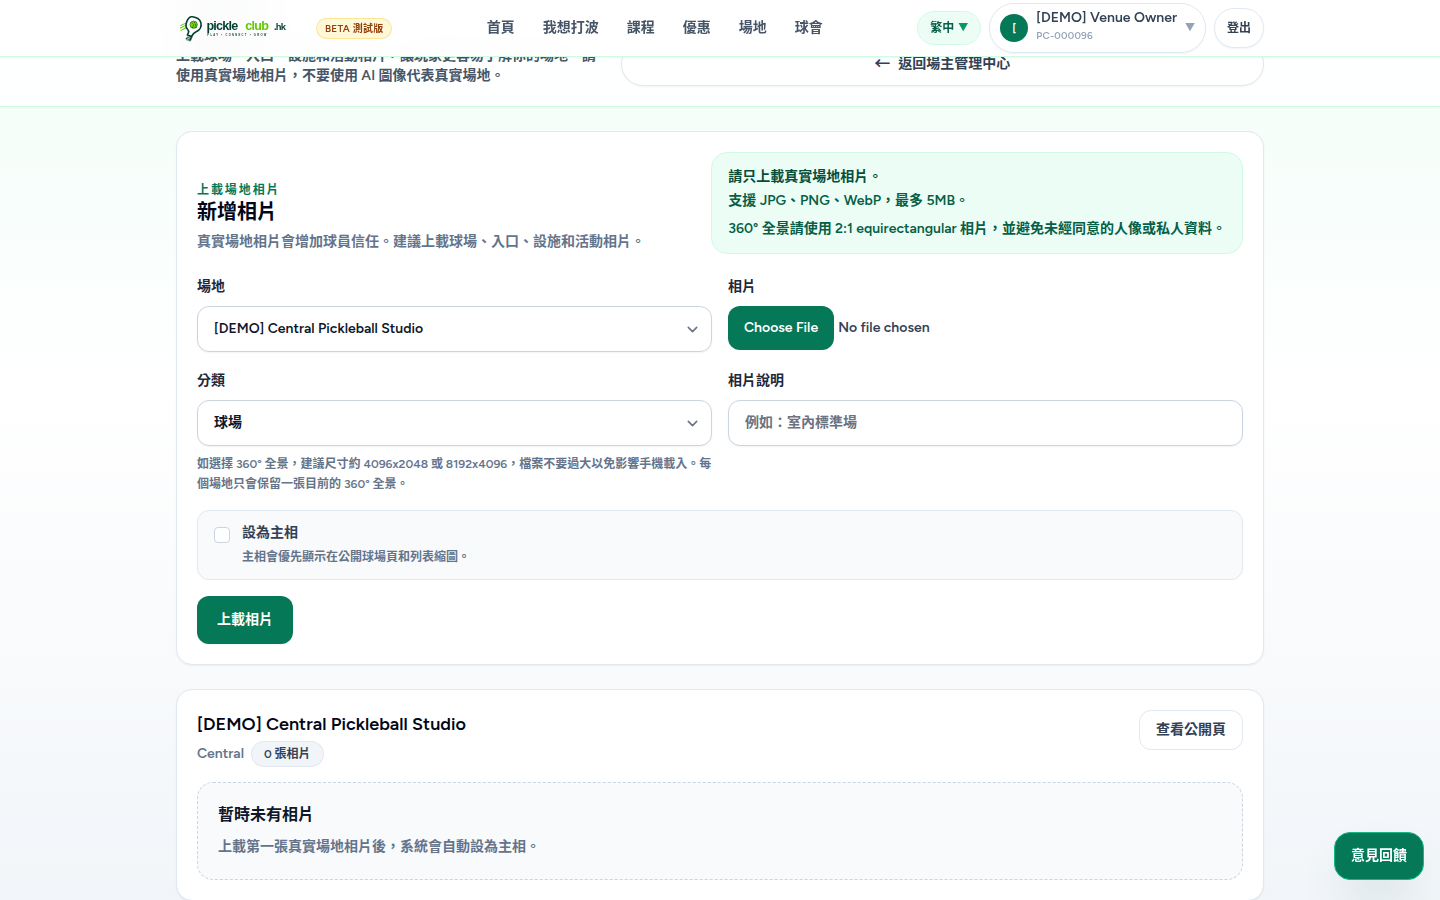Open 球會 menu item
1440x900 pixels.
809,28
